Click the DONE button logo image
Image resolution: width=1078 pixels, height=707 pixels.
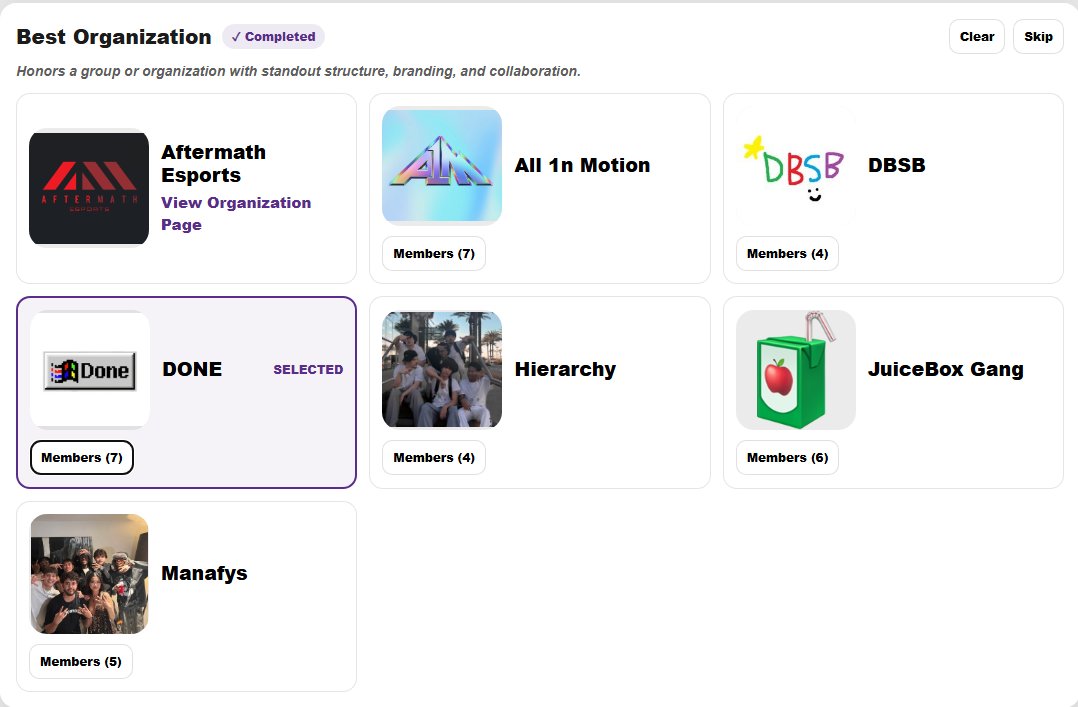coord(90,370)
